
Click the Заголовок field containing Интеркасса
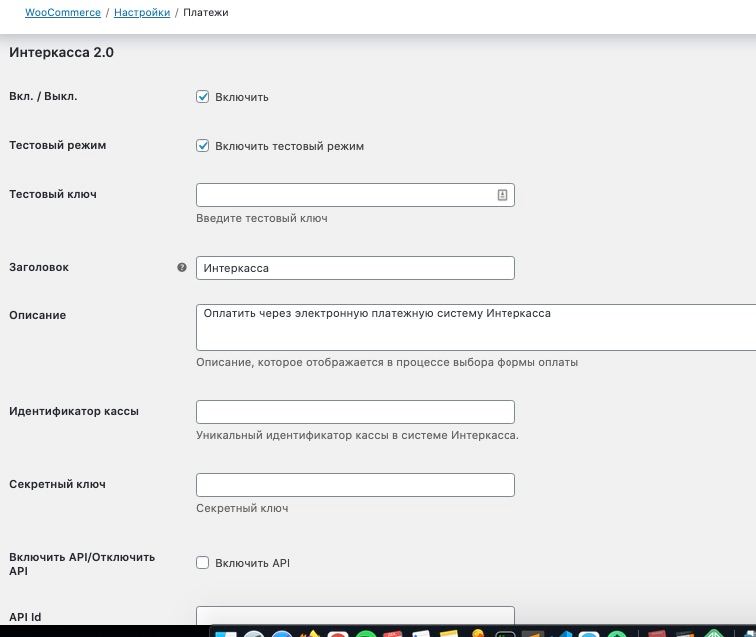(355, 268)
